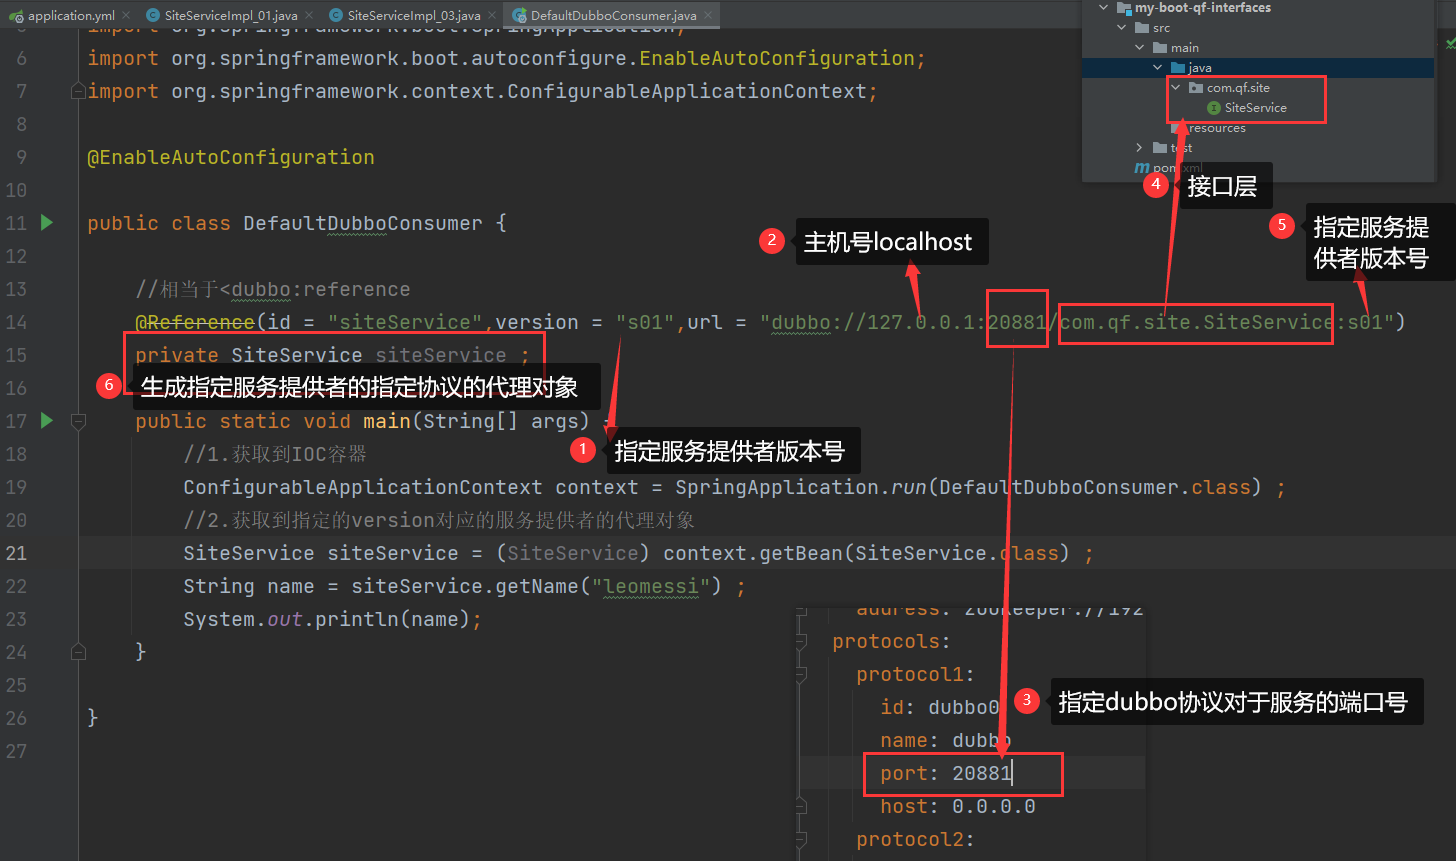Select the src folder in project tree
The width and height of the screenshot is (1456, 861).
pos(1161,28)
